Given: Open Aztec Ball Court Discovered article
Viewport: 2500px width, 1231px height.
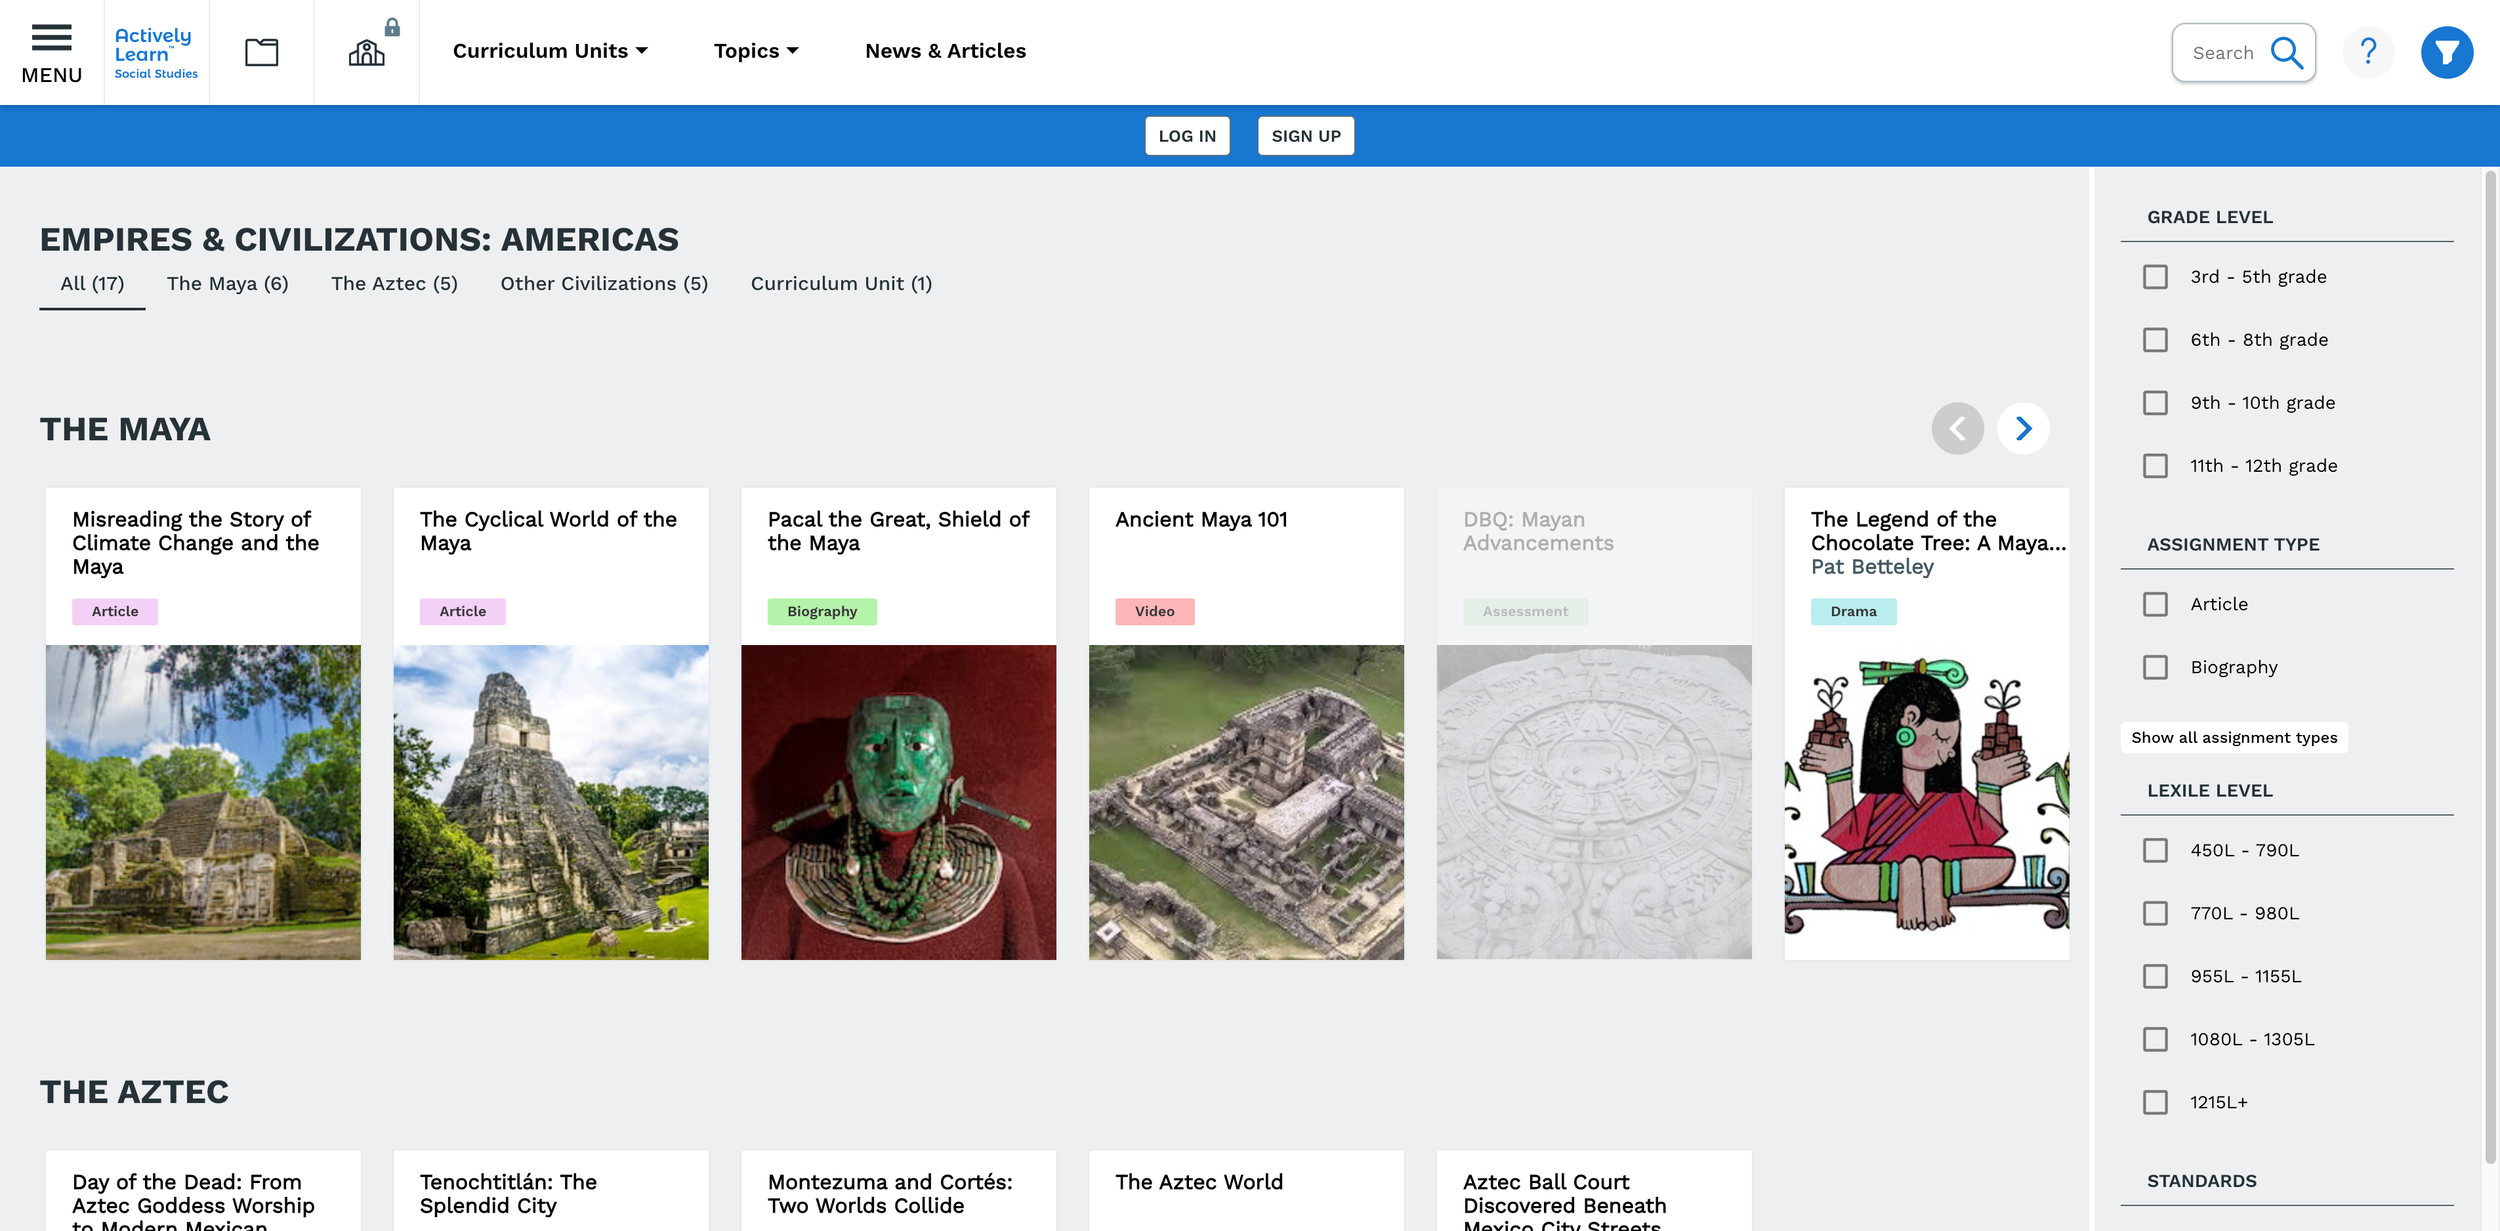Looking at the screenshot, I should tap(1564, 1203).
